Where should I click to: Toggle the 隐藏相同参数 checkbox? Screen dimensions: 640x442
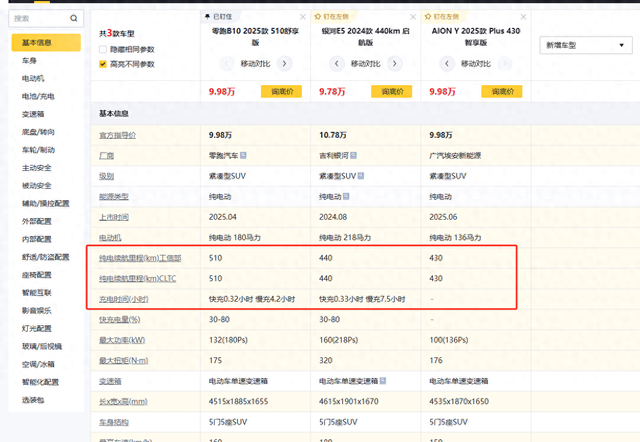pos(103,49)
